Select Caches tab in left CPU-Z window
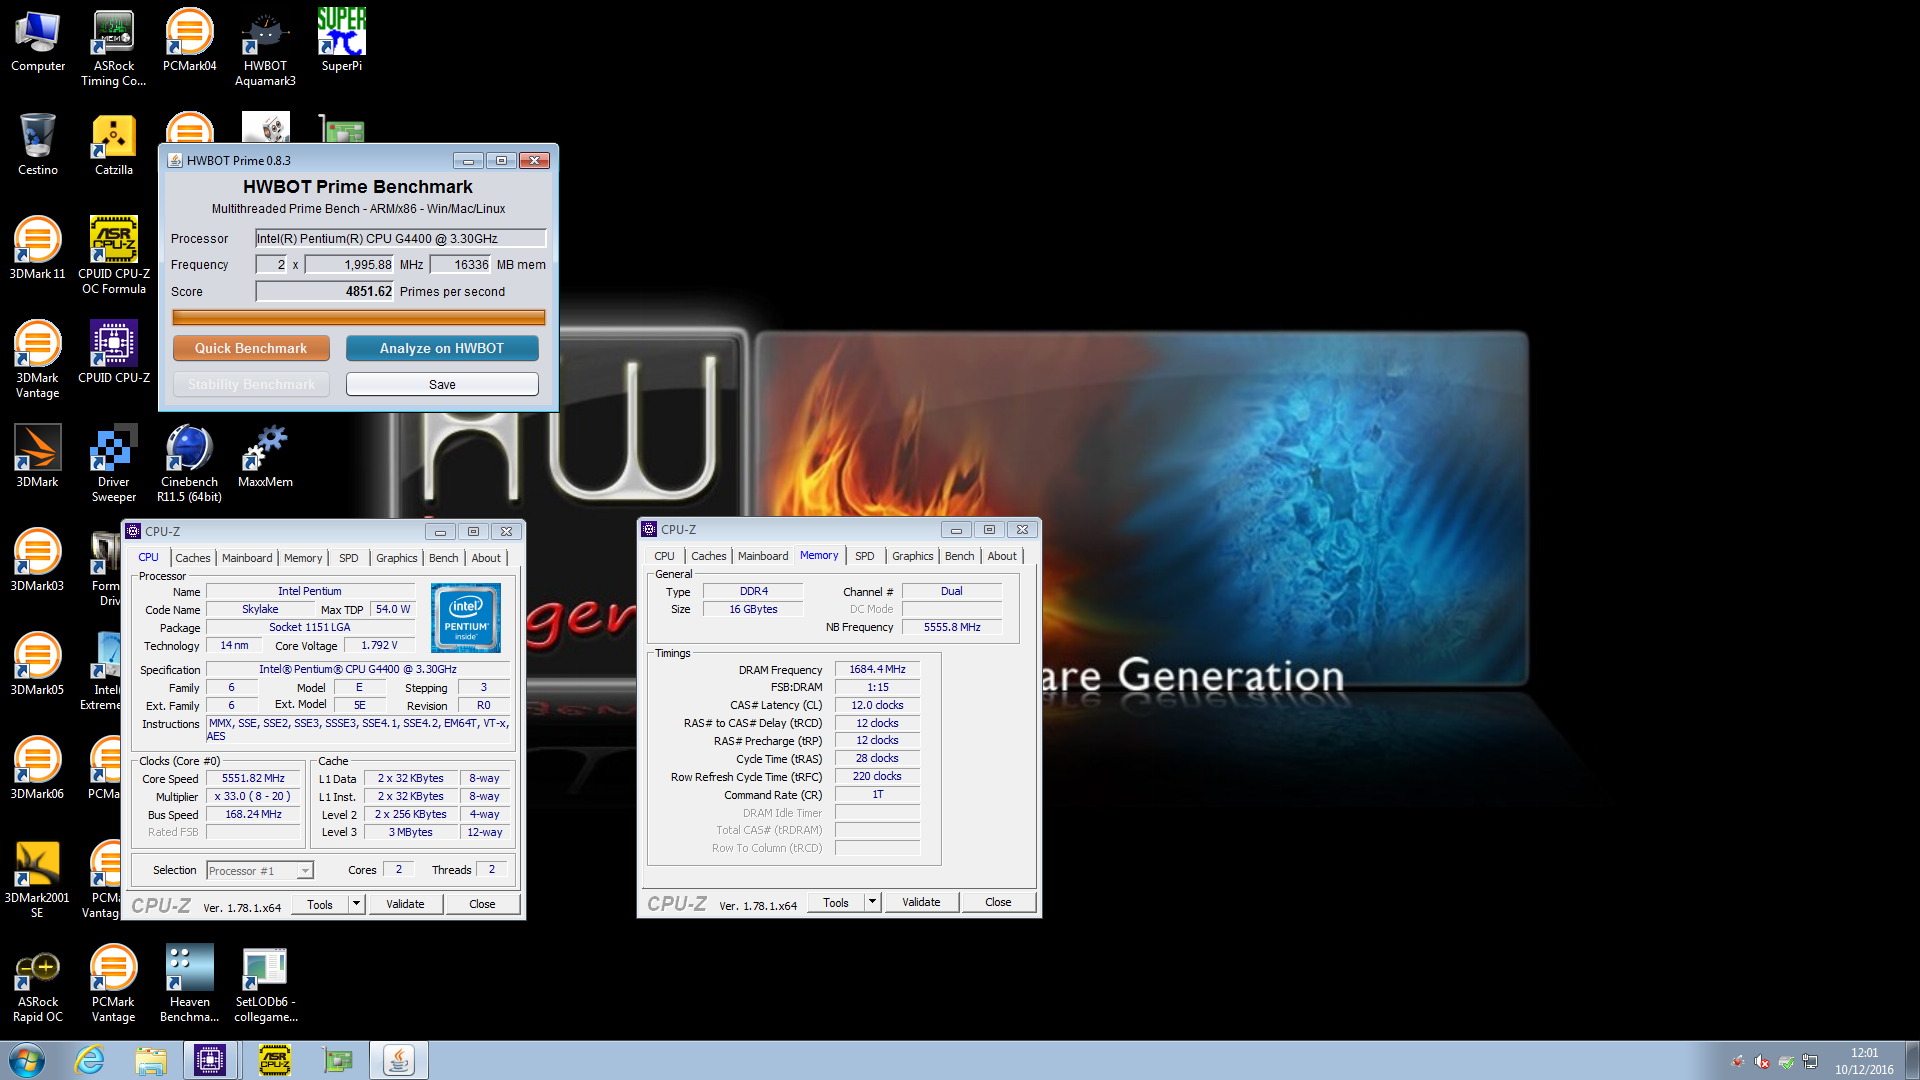The height and width of the screenshot is (1080, 1920). coord(193,558)
